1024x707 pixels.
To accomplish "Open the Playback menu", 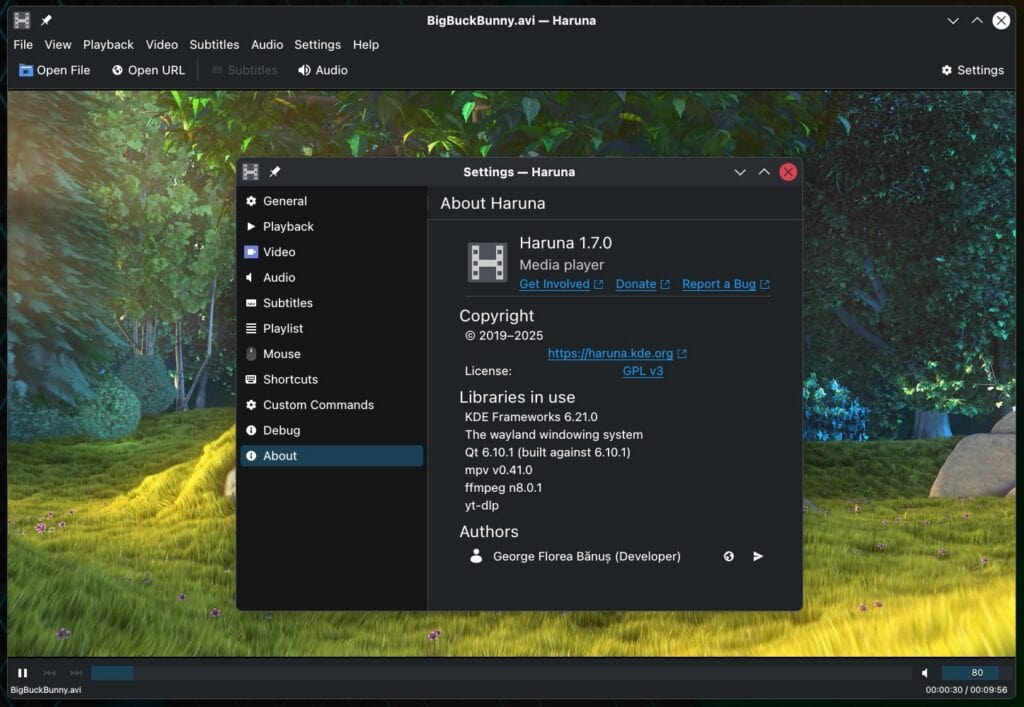I will pos(108,44).
